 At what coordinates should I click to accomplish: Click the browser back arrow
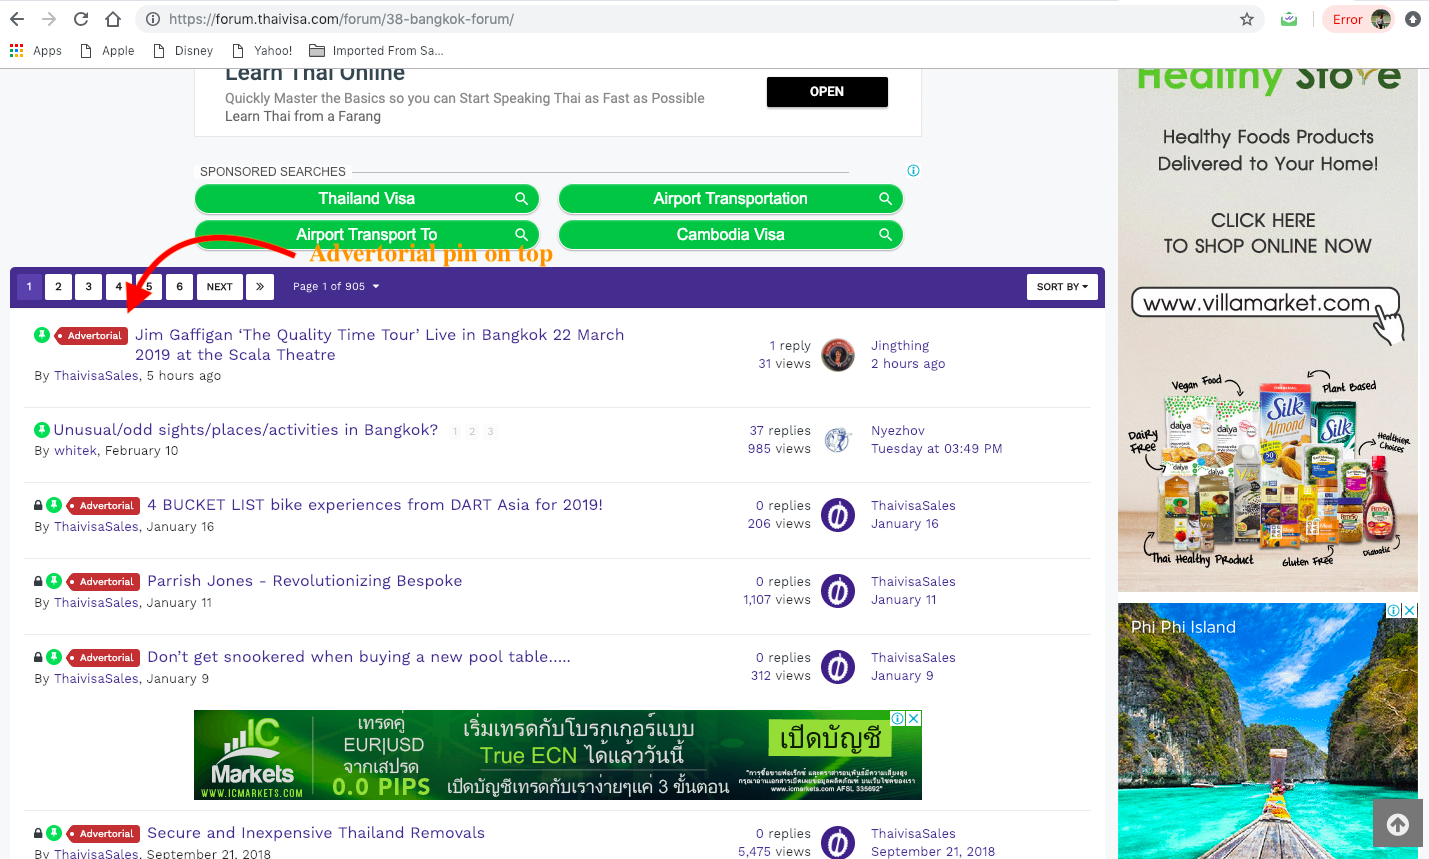[x=17, y=19]
